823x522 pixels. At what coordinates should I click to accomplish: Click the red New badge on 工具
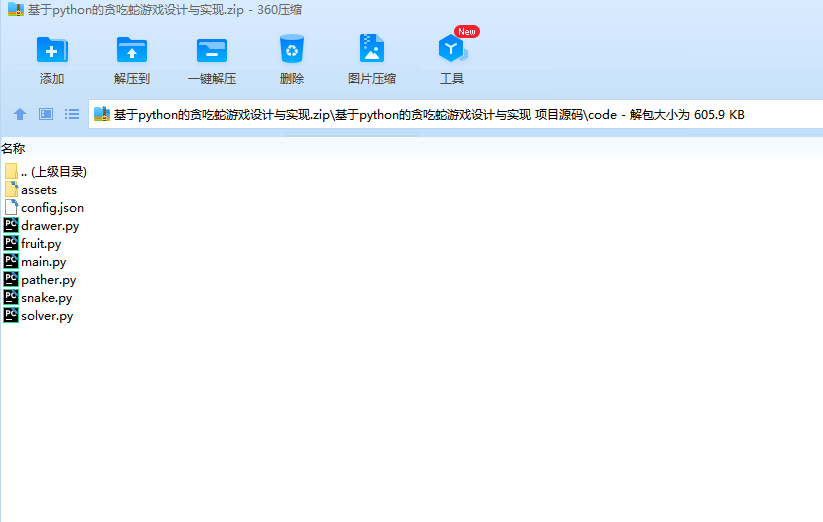pos(467,31)
